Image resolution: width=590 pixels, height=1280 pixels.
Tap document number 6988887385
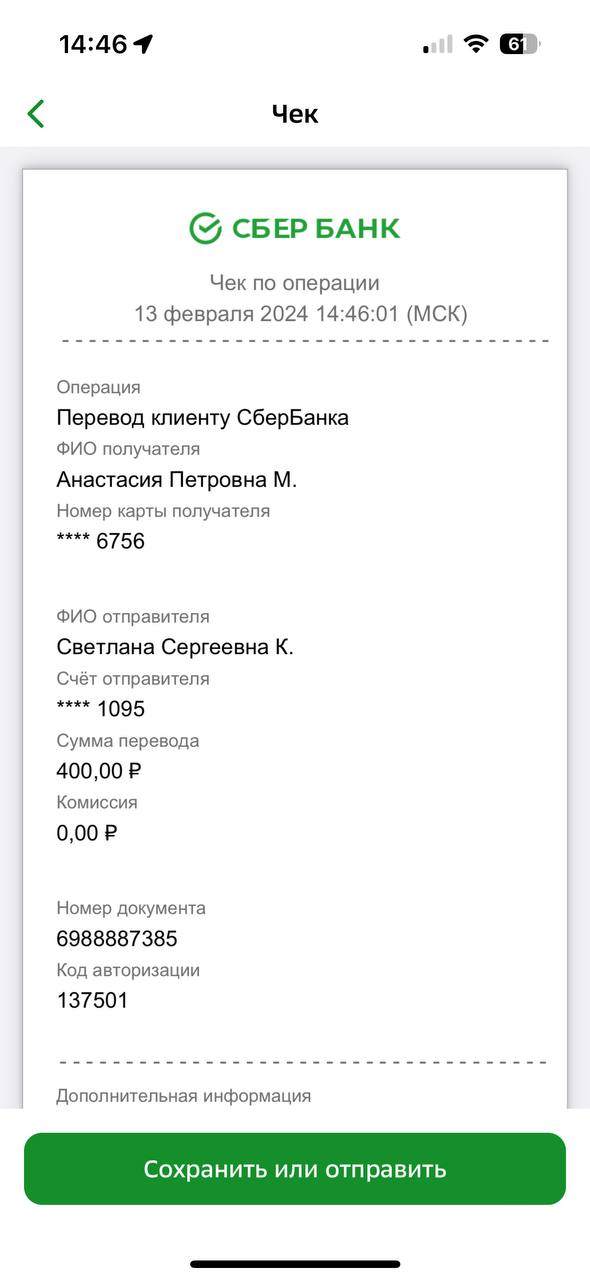[117, 939]
